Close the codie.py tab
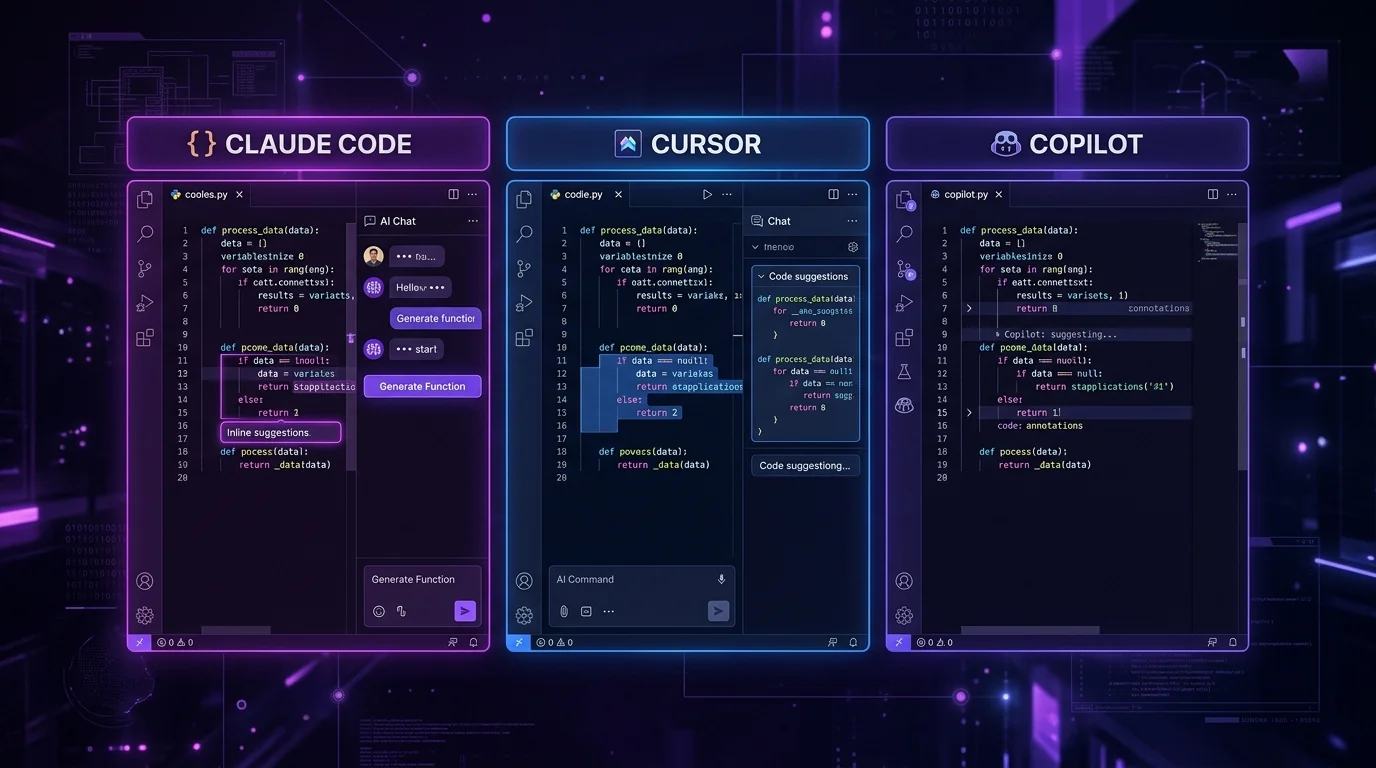 pyautogui.click(x=618, y=194)
